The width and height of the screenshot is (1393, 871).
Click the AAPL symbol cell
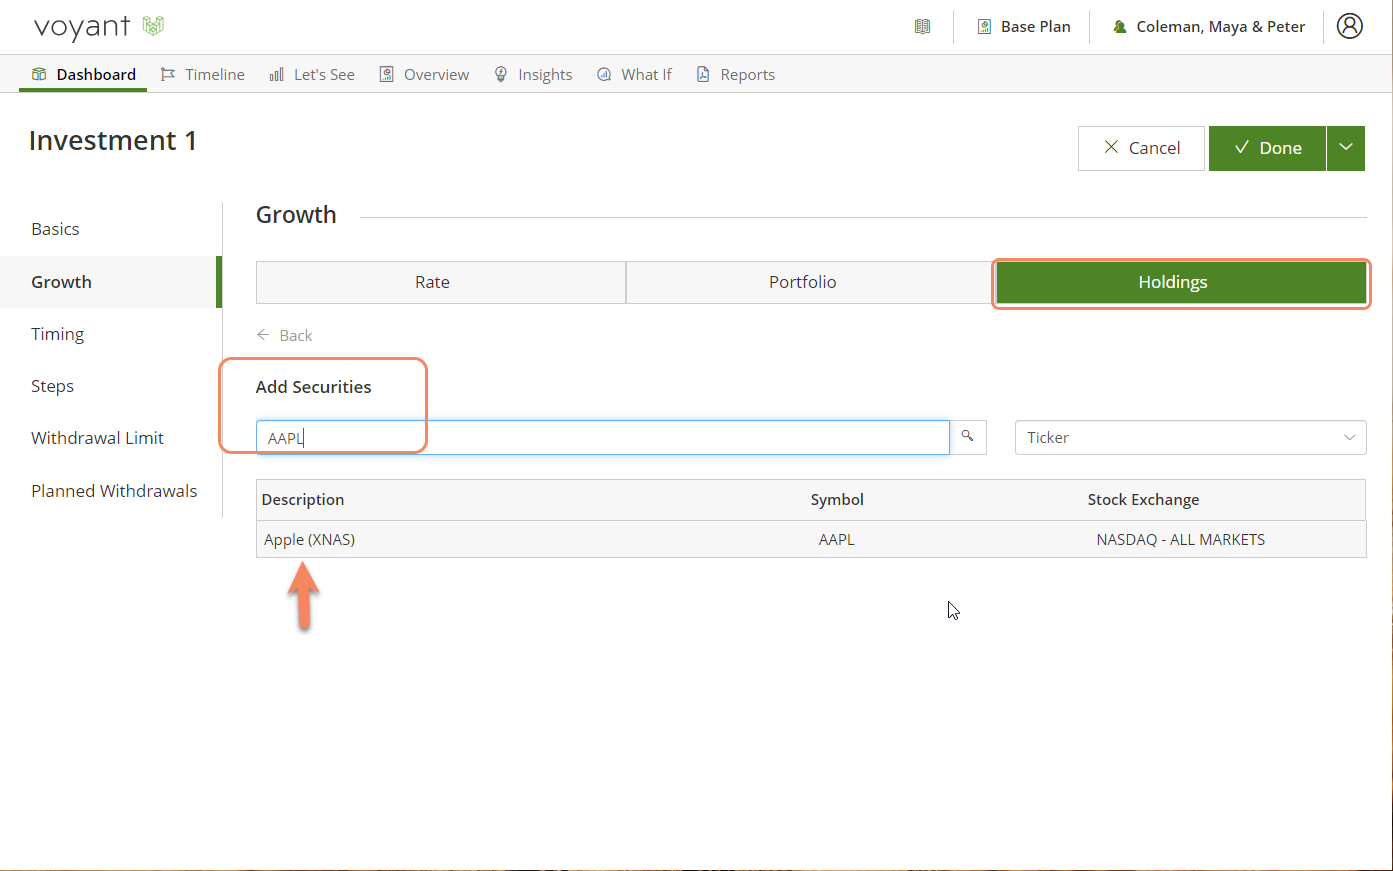click(x=837, y=539)
